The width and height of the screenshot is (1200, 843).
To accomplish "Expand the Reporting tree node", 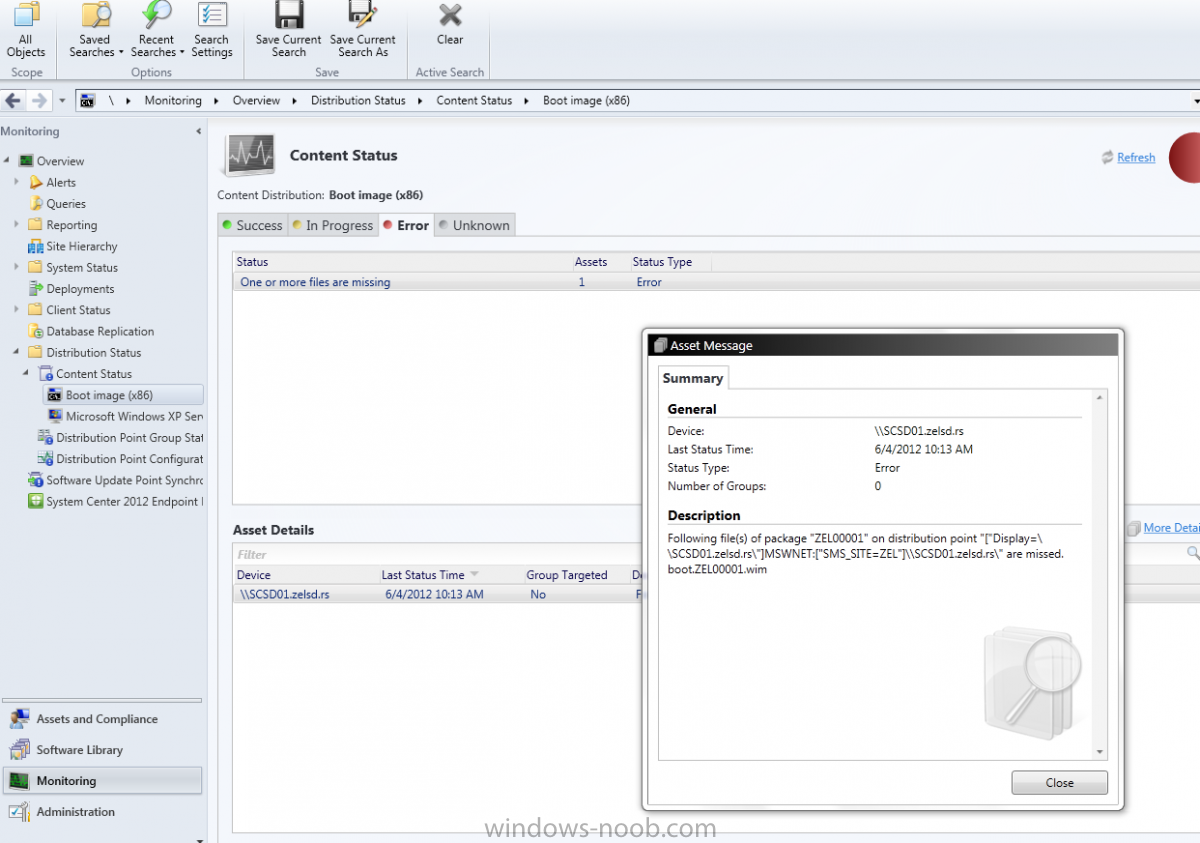I will pyautogui.click(x=16, y=224).
